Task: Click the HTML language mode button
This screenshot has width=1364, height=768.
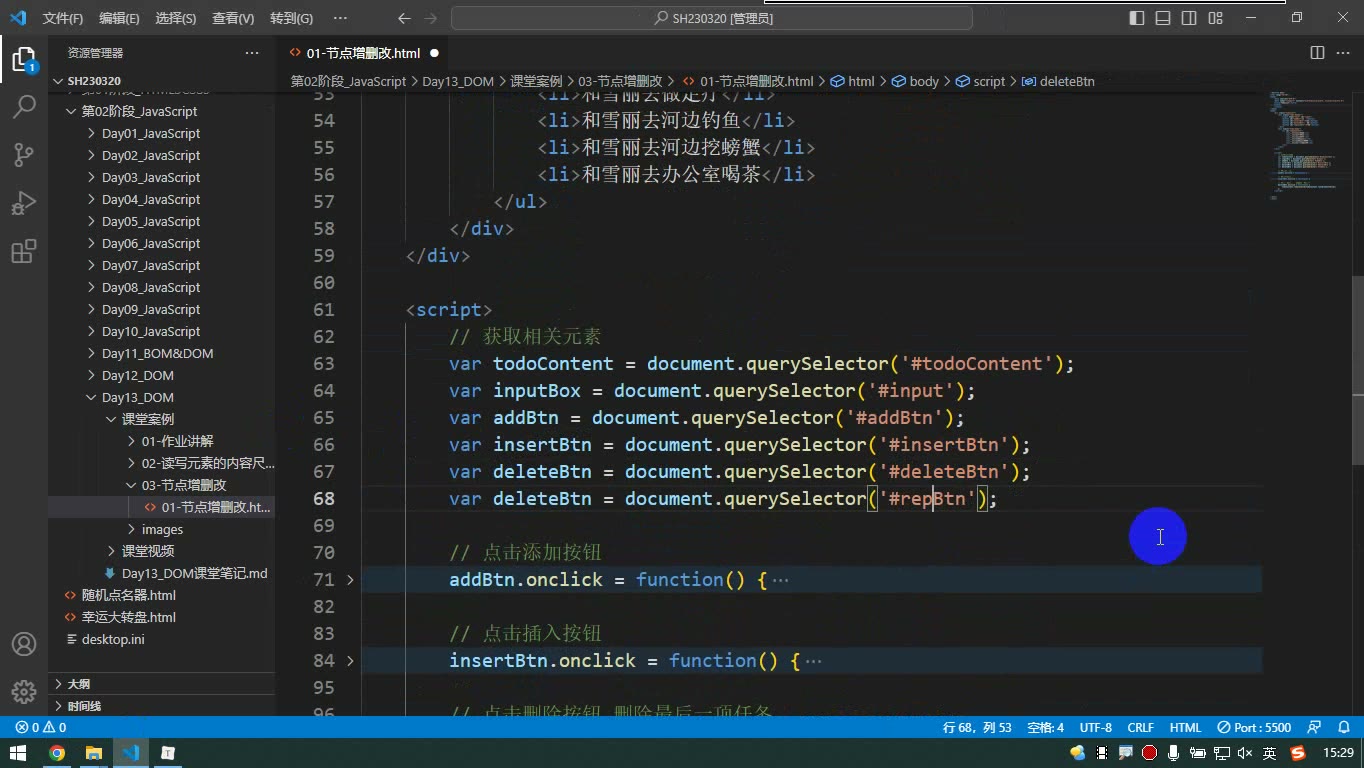Action: pos(1185,728)
